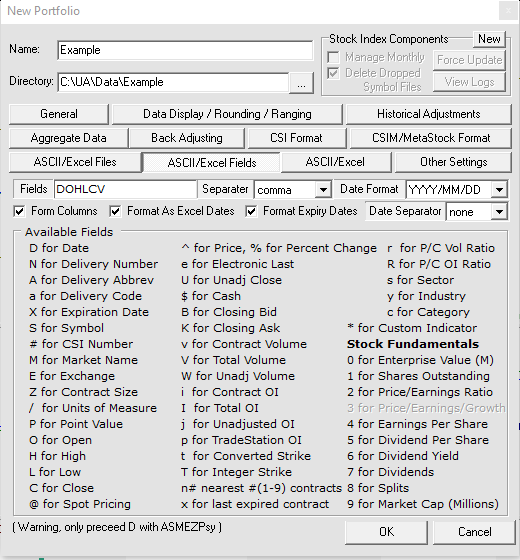Open the Other Settings tab

pyautogui.click(x=454, y=162)
